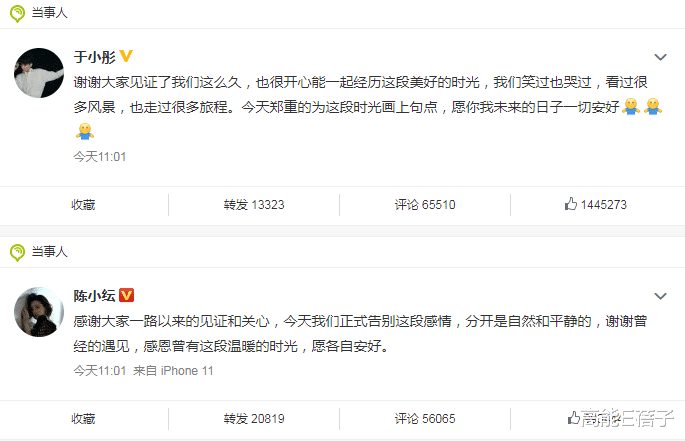Click the yellow V verified badge beside 于小彤
Viewport: 685px width, 441px height.
[126, 56]
